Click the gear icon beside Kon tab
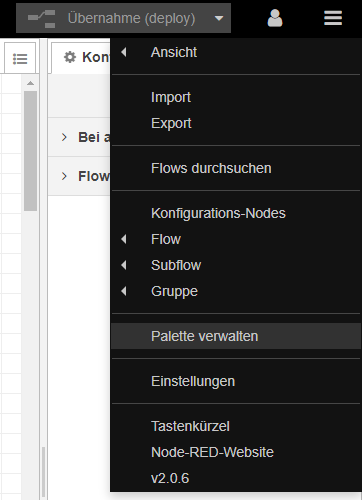This screenshot has width=362, height=500. coord(70,57)
